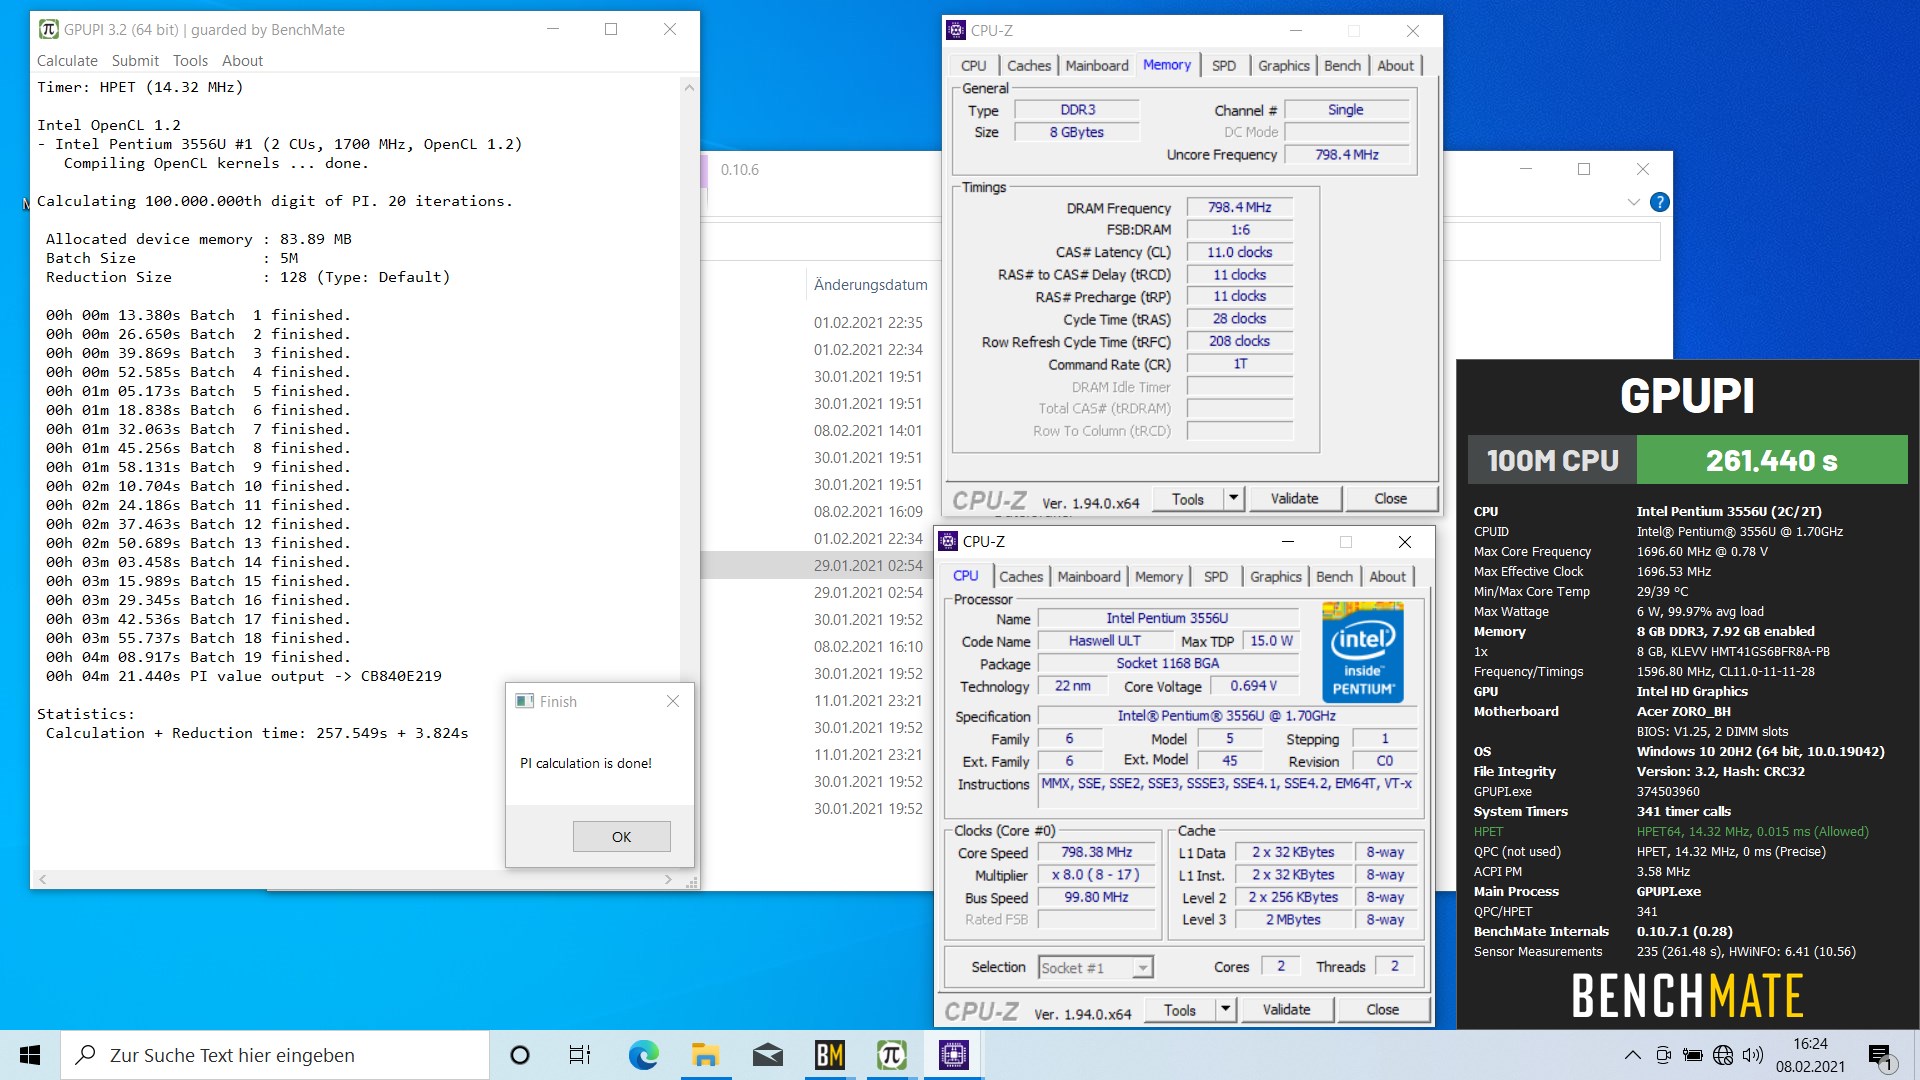Click the upper CPU-Z title bar icon
The image size is (1920, 1080).
[x=956, y=30]
